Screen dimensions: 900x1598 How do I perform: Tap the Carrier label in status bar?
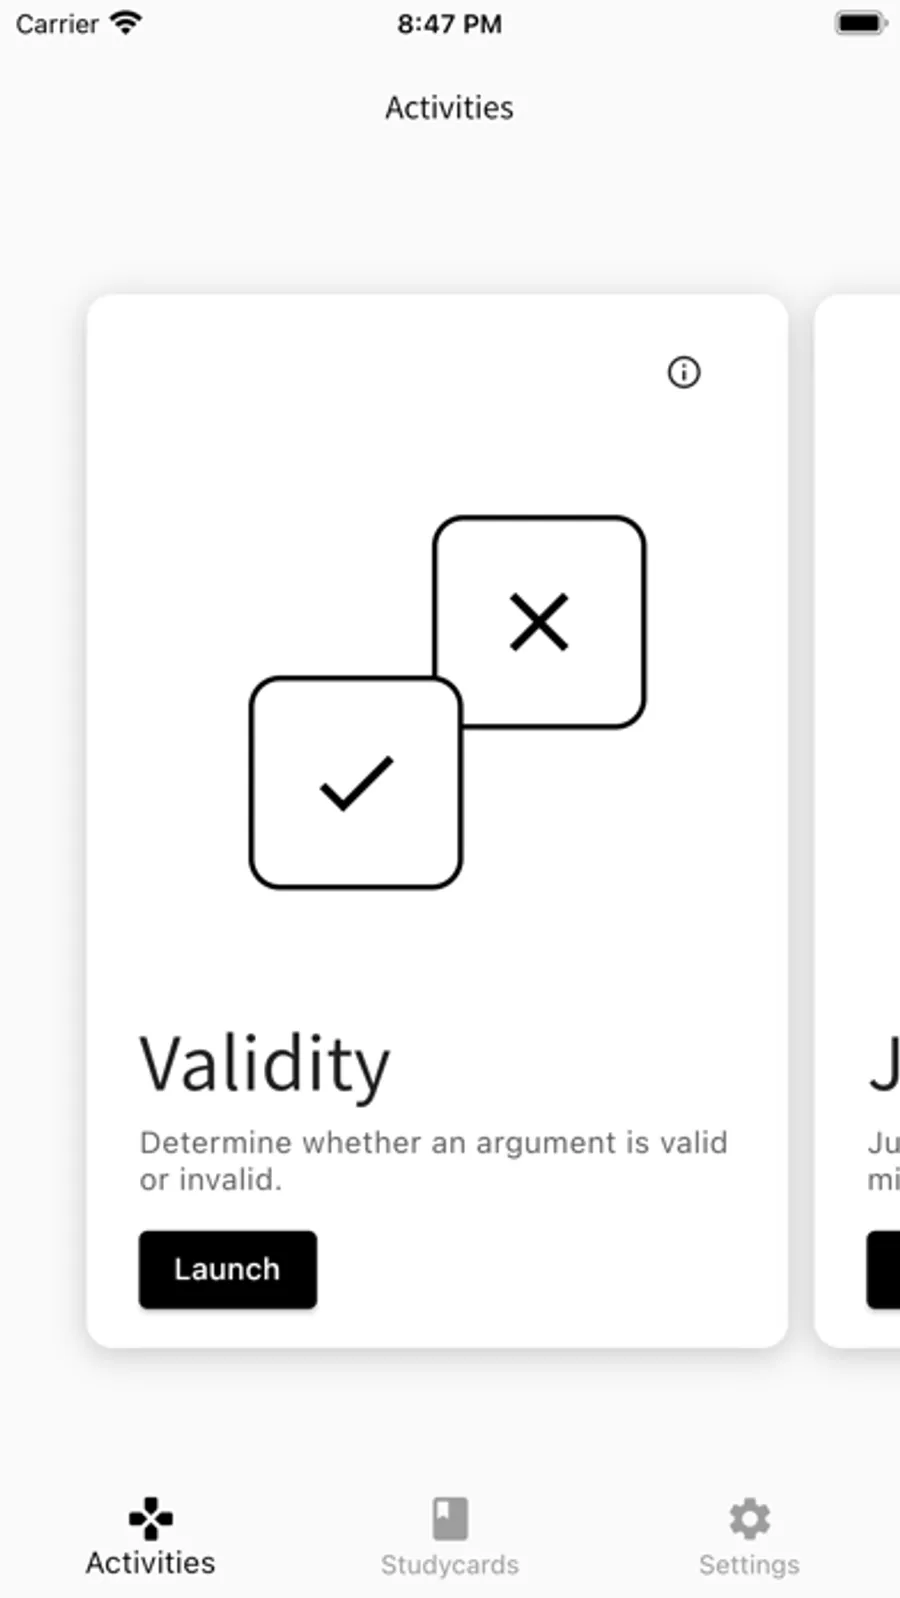click(57, 23)
